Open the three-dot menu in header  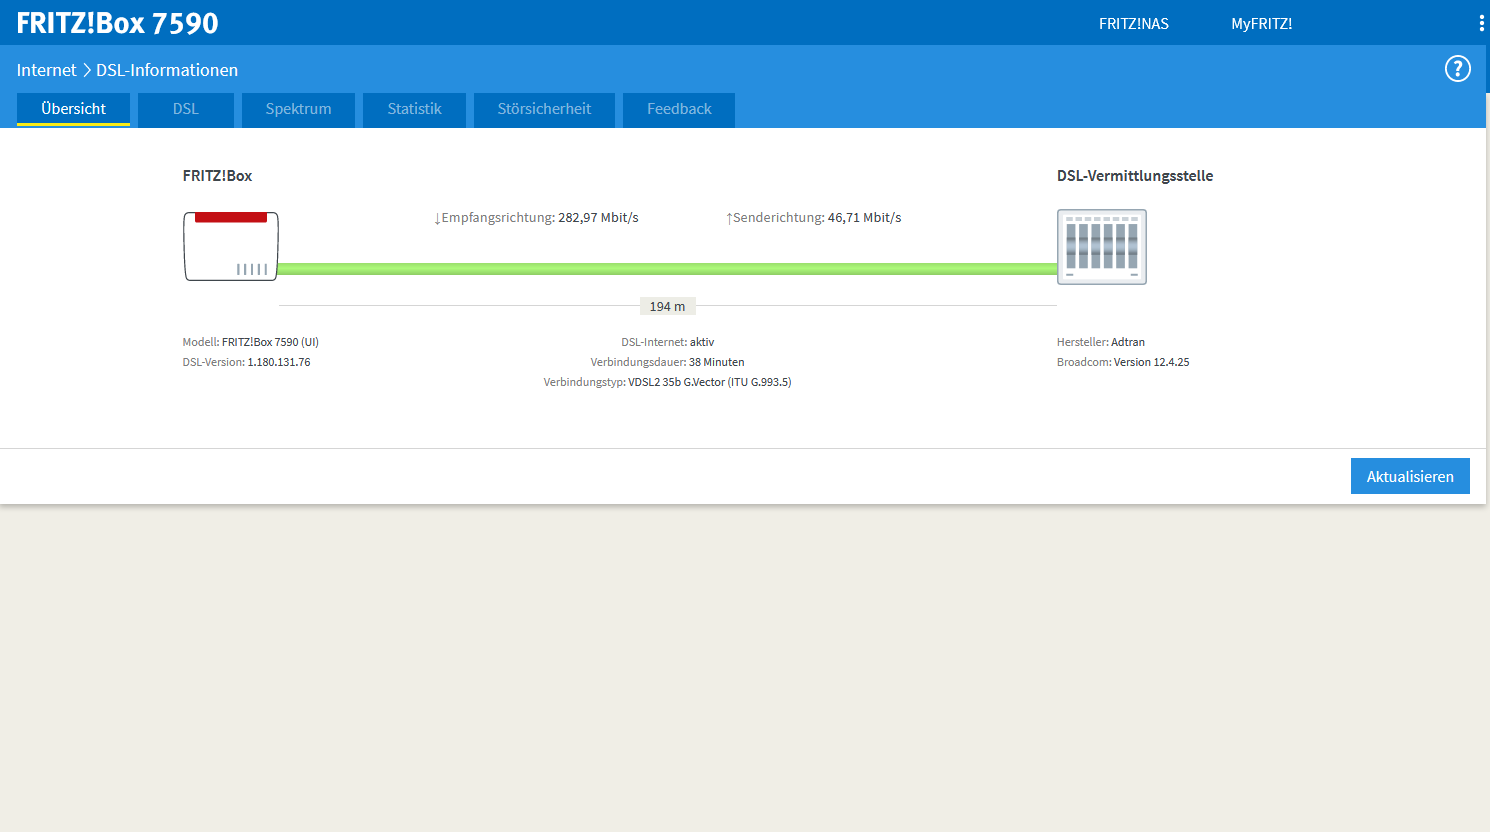coord(1481,23)
